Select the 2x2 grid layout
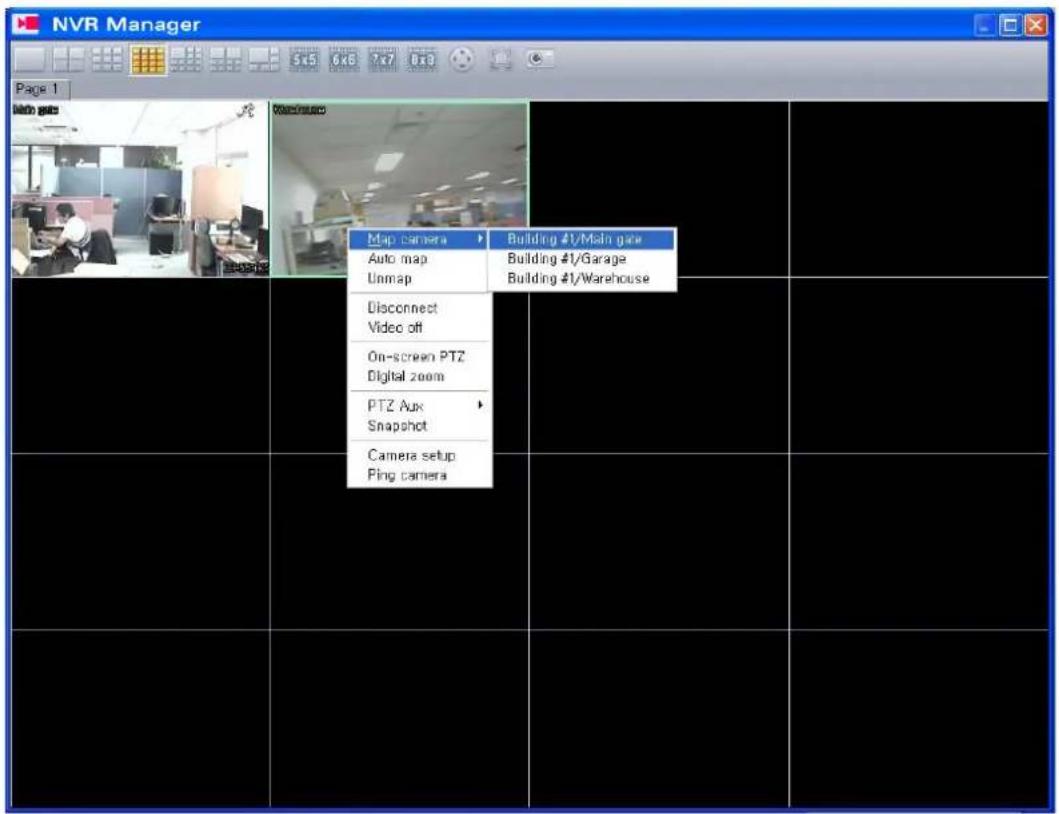The image size is (1059, 814). pos(68,59)
